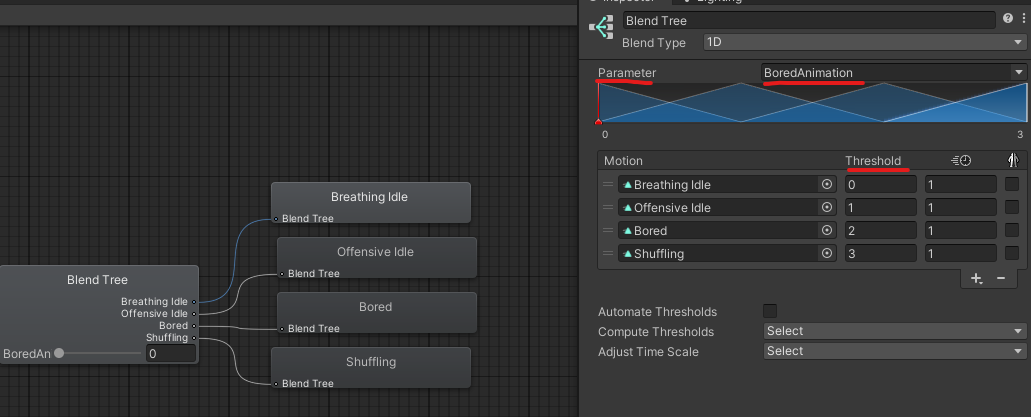Toggle mirror checkbox for Breathing Idle
This screenshot has width=1031, height=417.
coord(1012,185)
